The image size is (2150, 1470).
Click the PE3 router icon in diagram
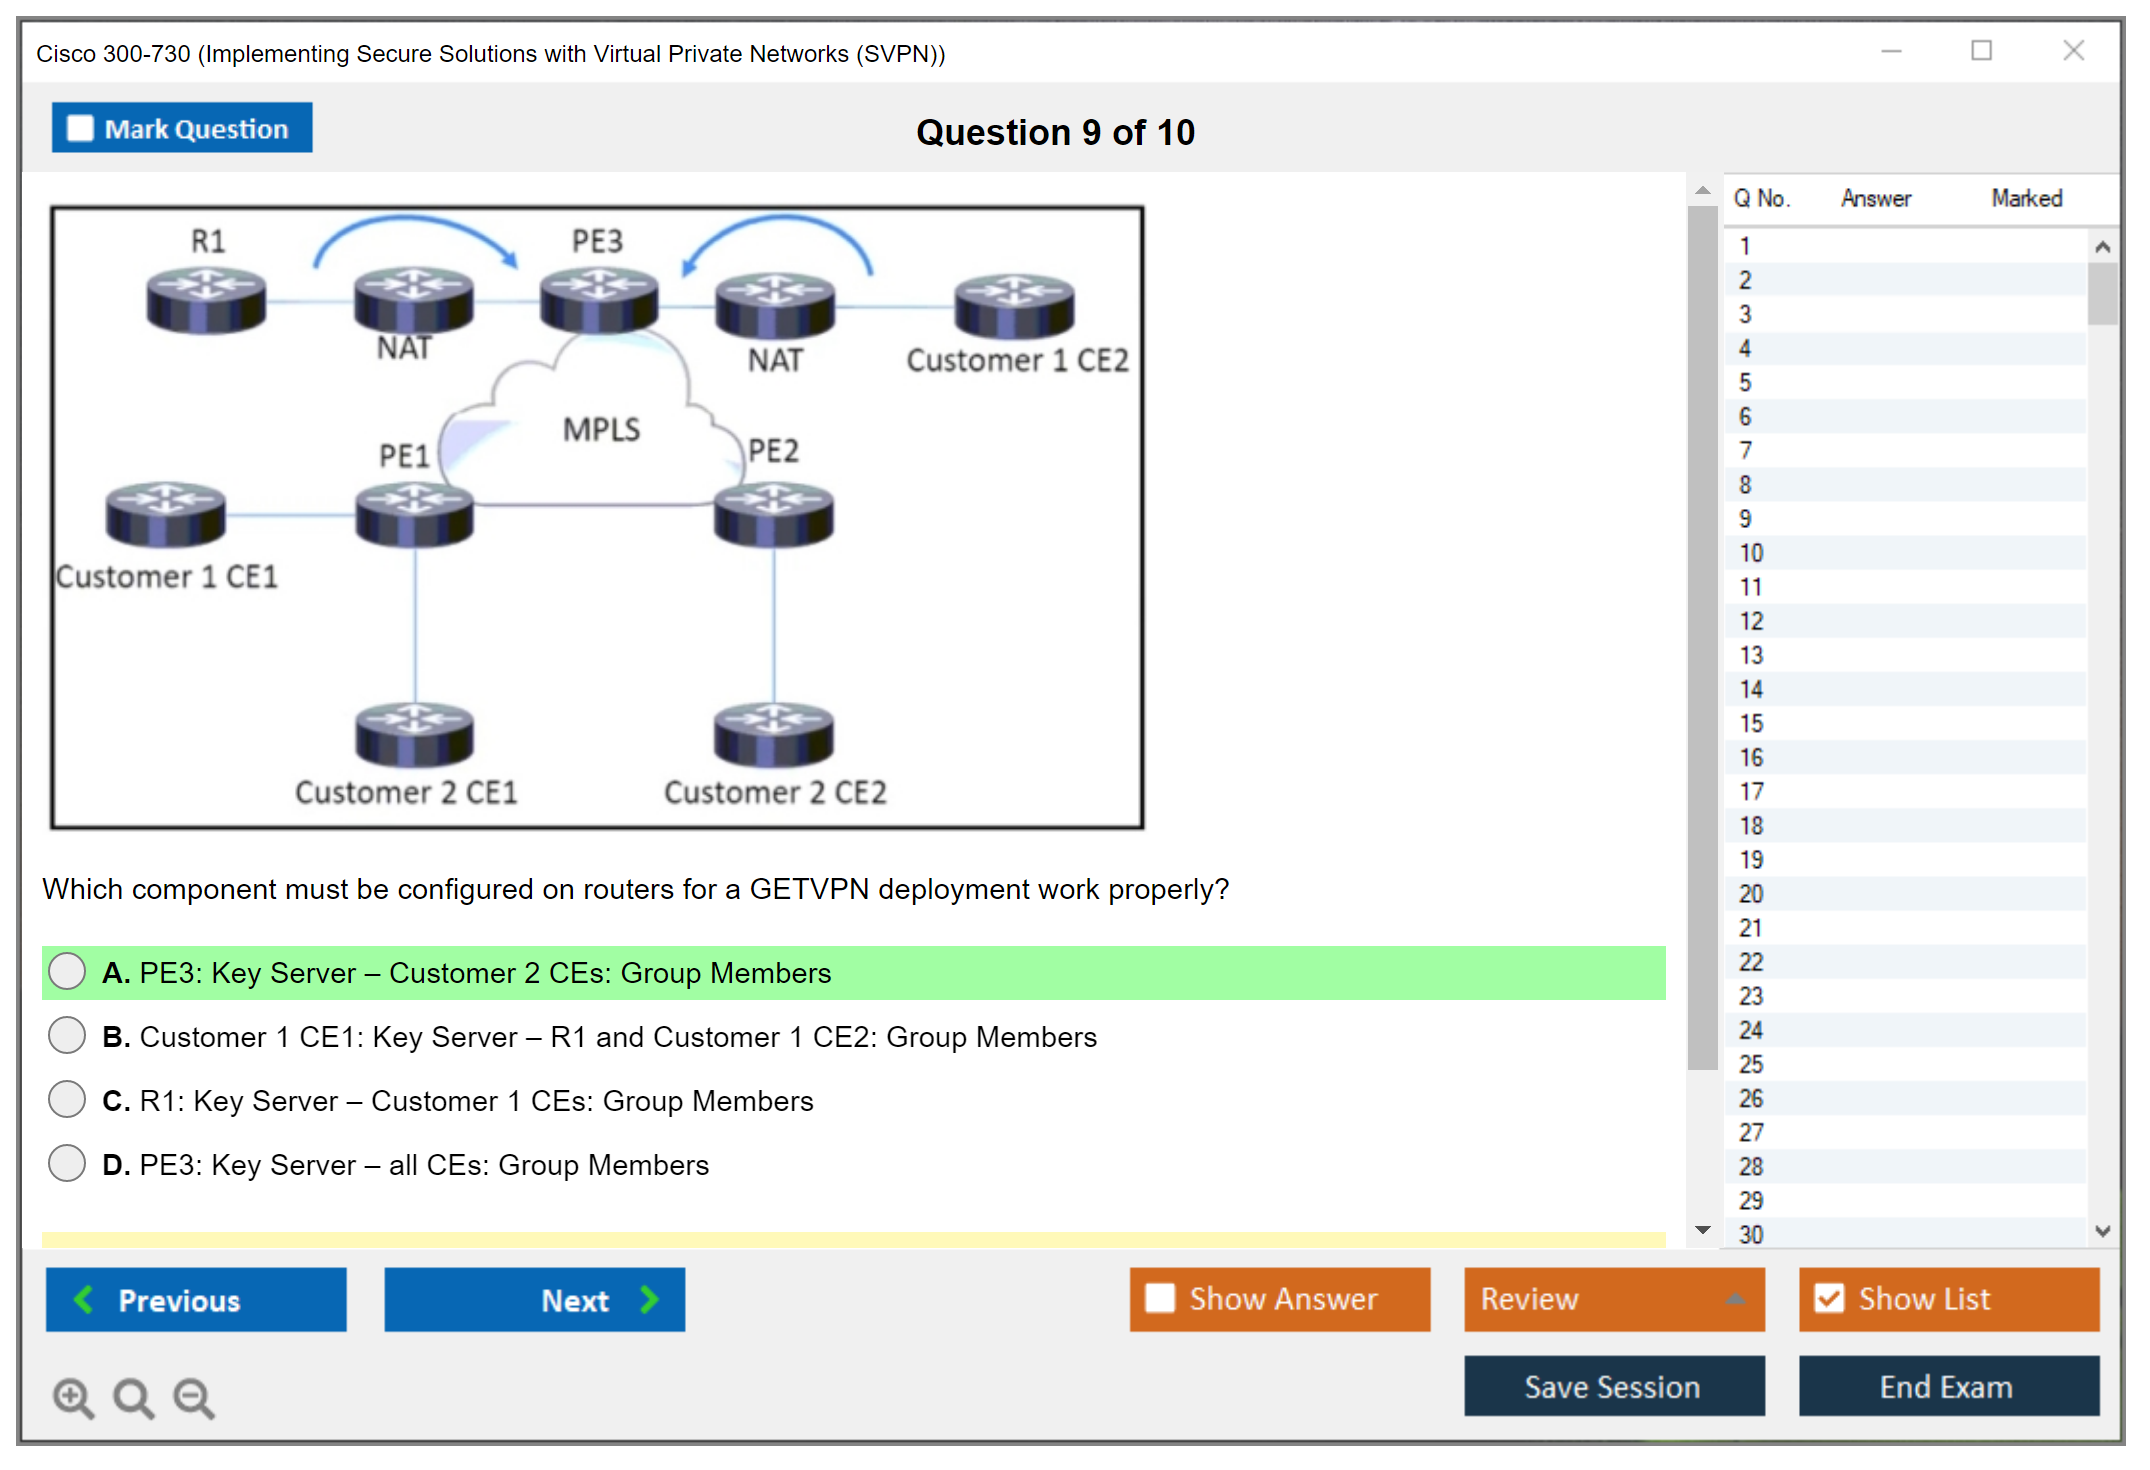pos(598,300)
